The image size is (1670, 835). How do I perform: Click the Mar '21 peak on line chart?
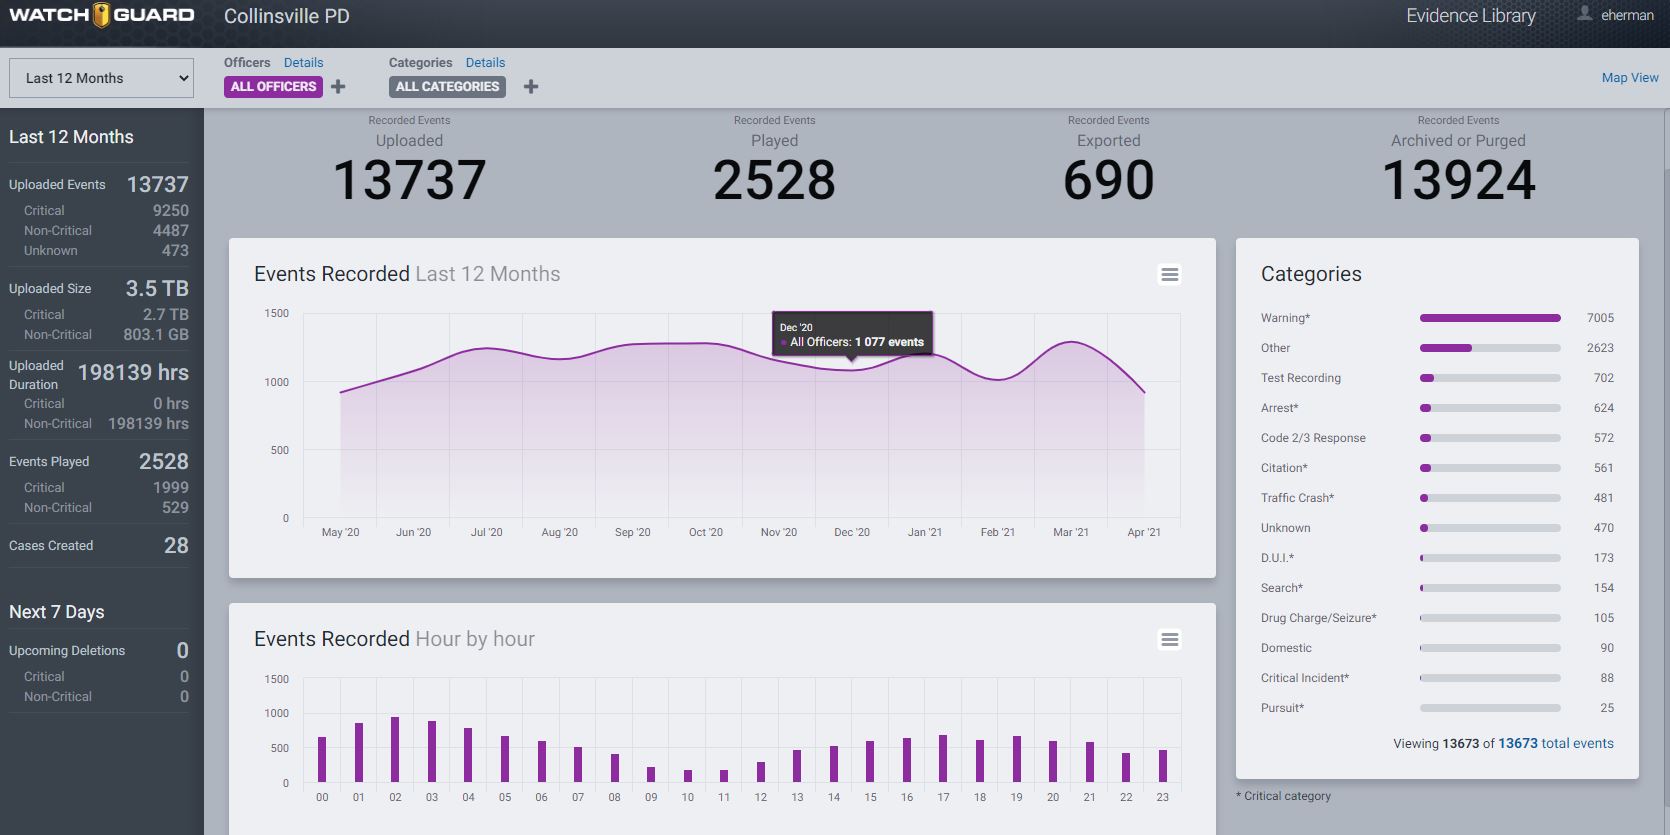1071,343
